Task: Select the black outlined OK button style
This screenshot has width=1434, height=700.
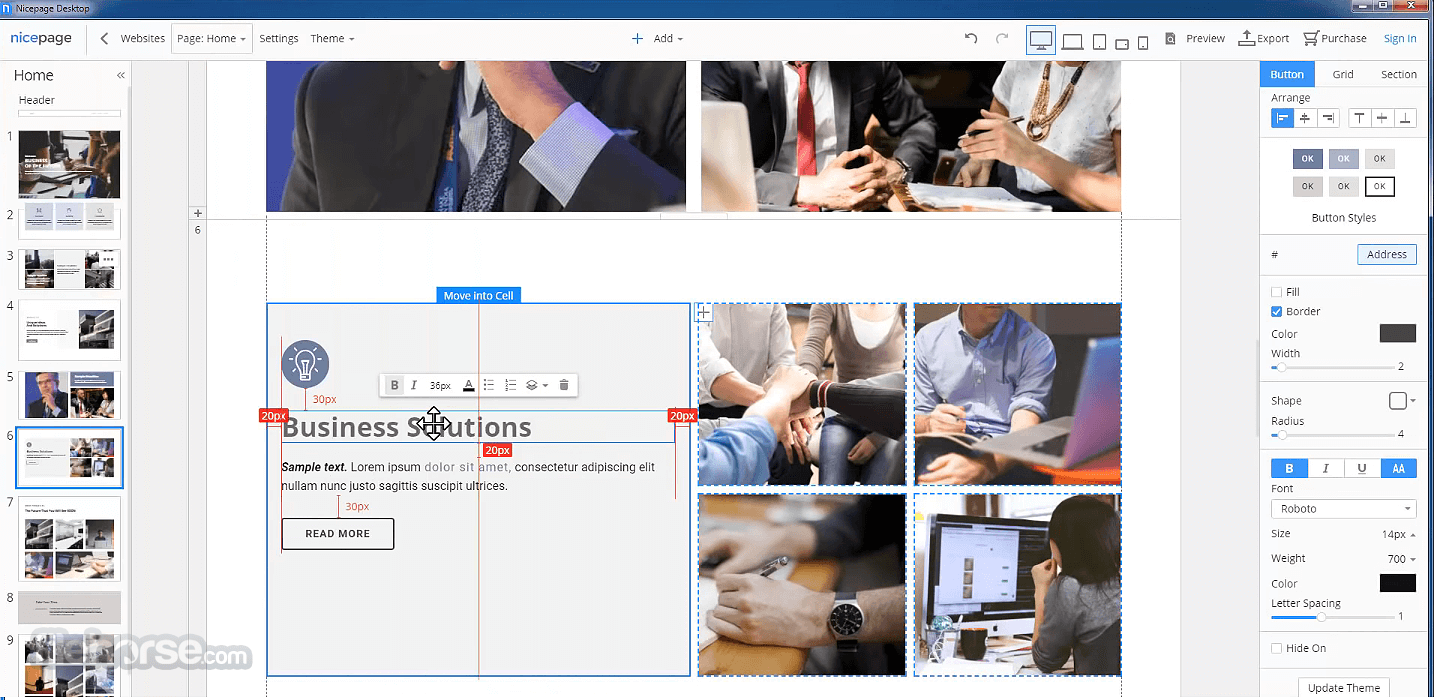Action: [1379, 186]
